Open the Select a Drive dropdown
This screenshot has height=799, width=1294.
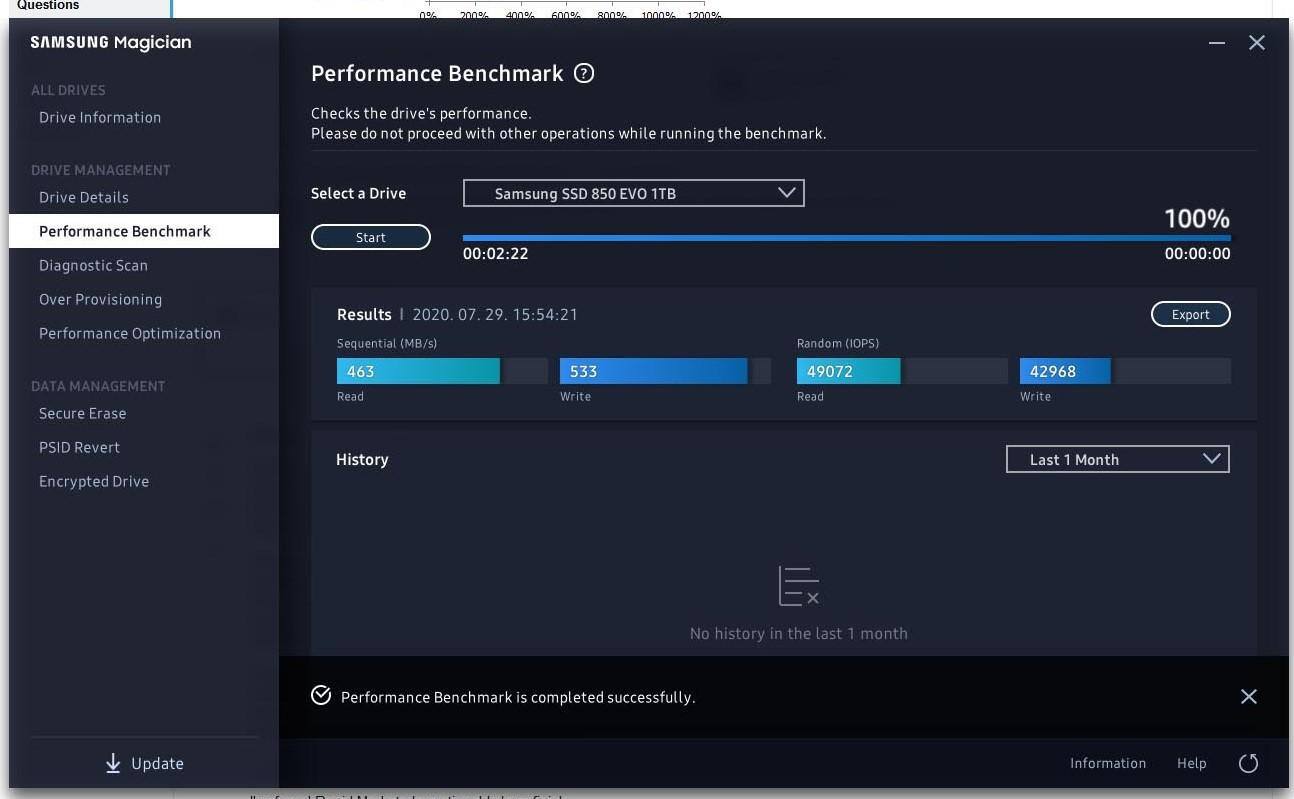point(633,193)
